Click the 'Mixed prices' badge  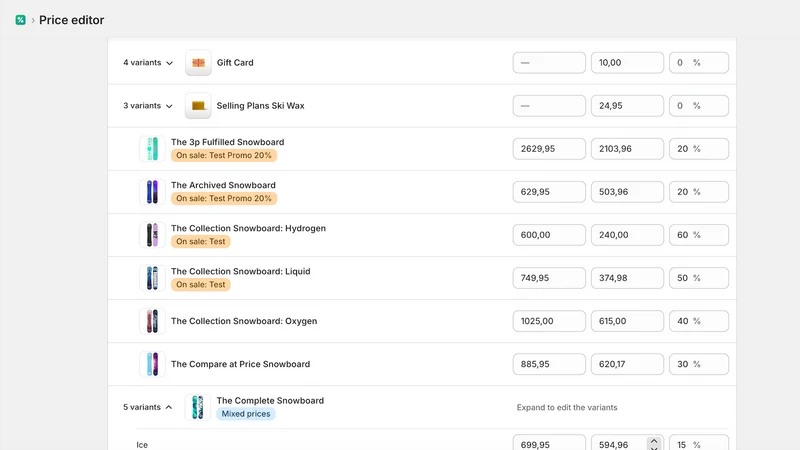point(246,414)
